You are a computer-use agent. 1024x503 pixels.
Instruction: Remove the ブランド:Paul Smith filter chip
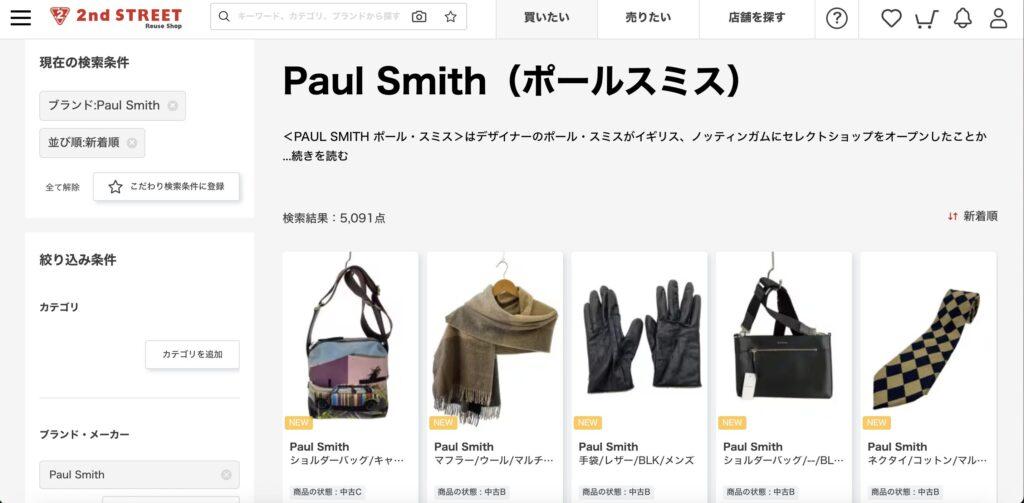[x=172, y=106]
